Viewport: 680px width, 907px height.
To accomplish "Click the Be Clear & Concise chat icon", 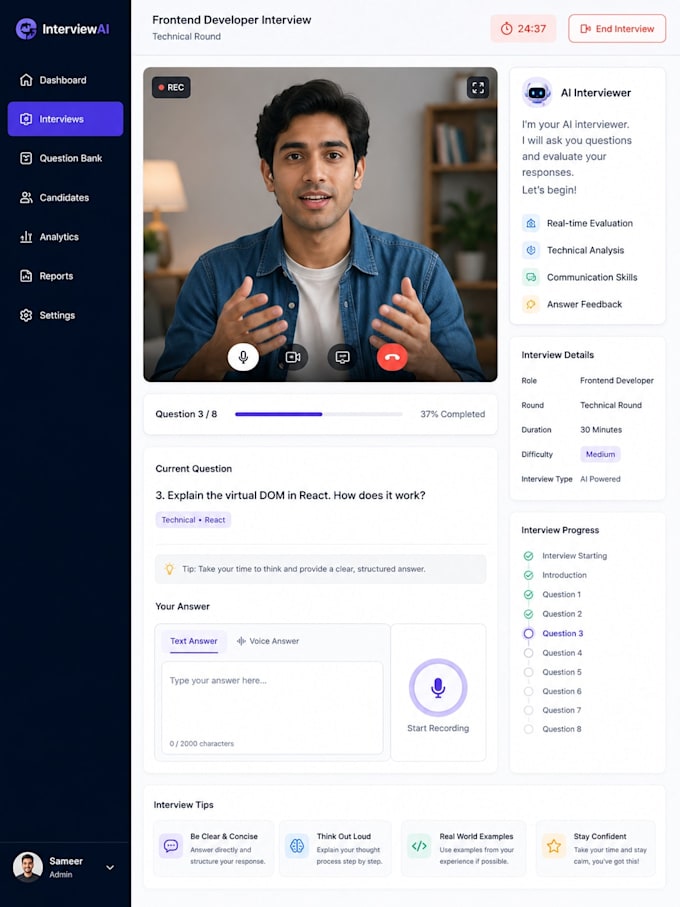I will coord(171,846).
